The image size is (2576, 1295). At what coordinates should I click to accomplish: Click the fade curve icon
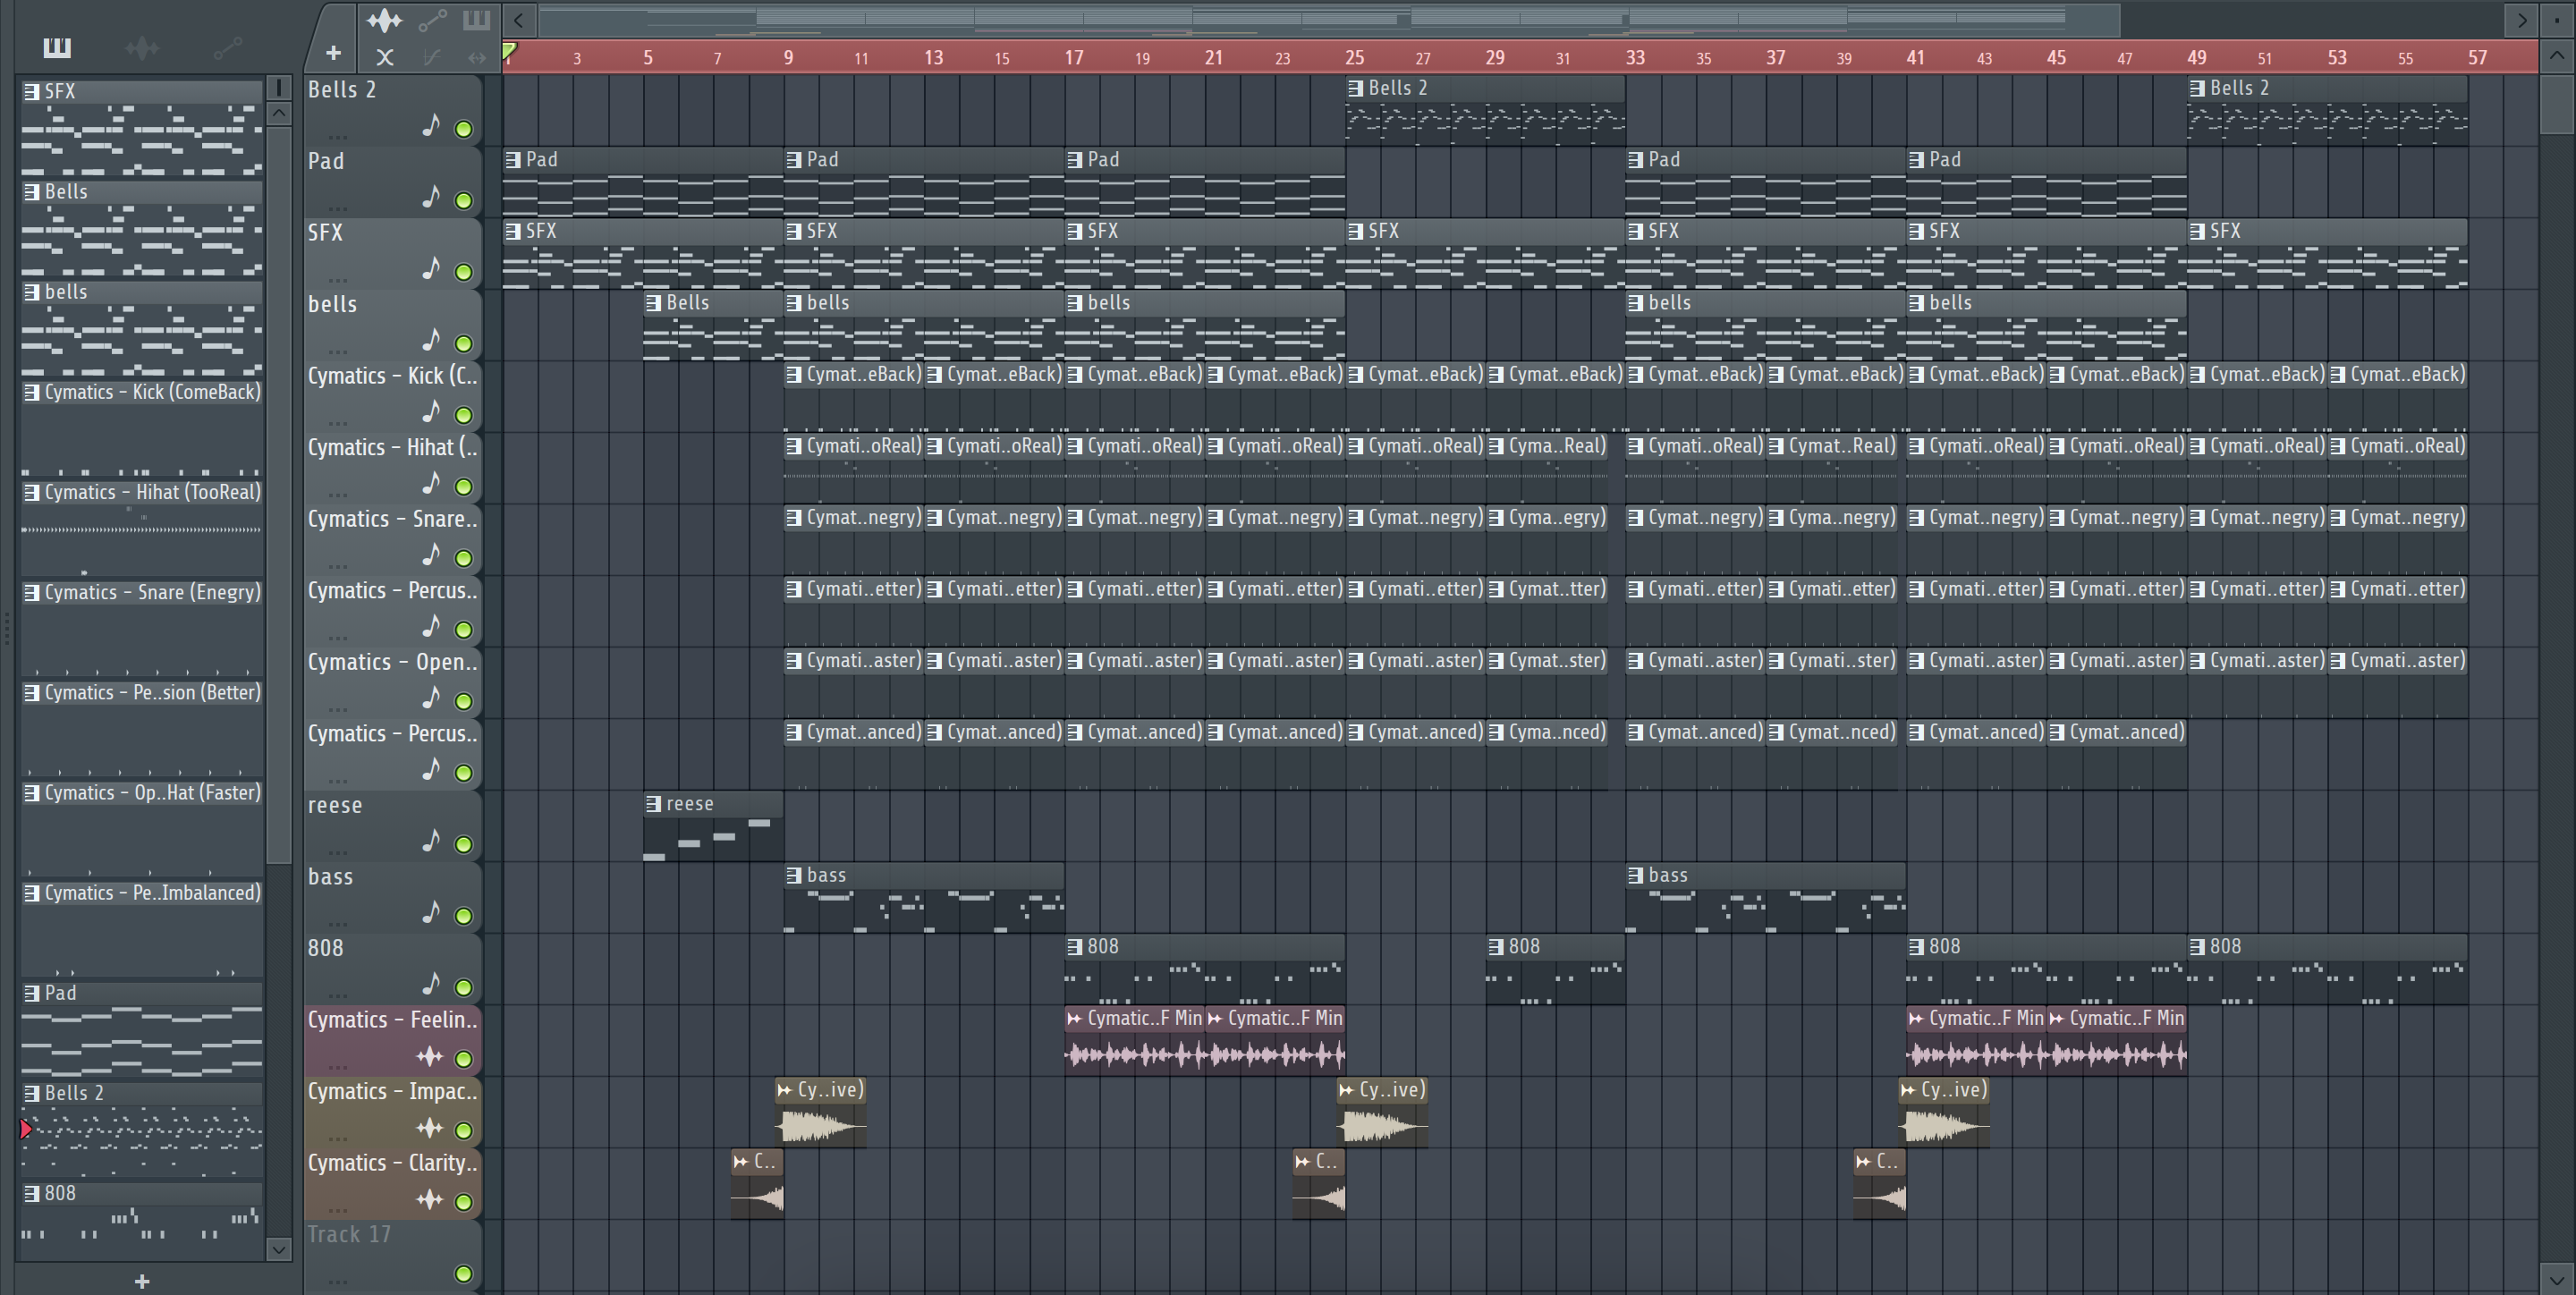click(x=431, y=58)
